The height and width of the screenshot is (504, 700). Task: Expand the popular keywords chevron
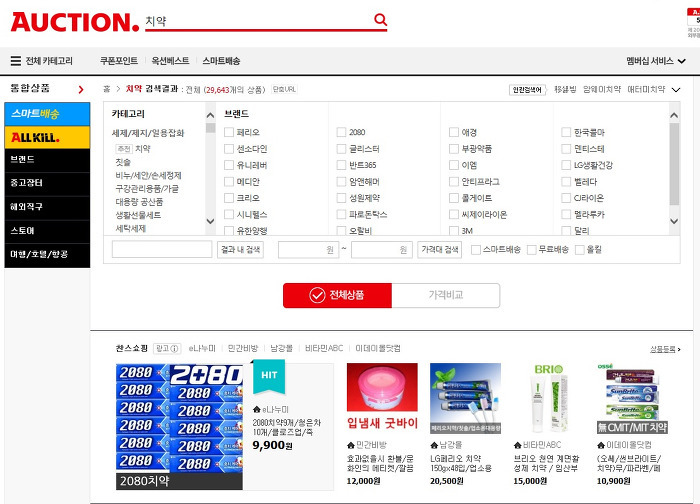(676, 90)
